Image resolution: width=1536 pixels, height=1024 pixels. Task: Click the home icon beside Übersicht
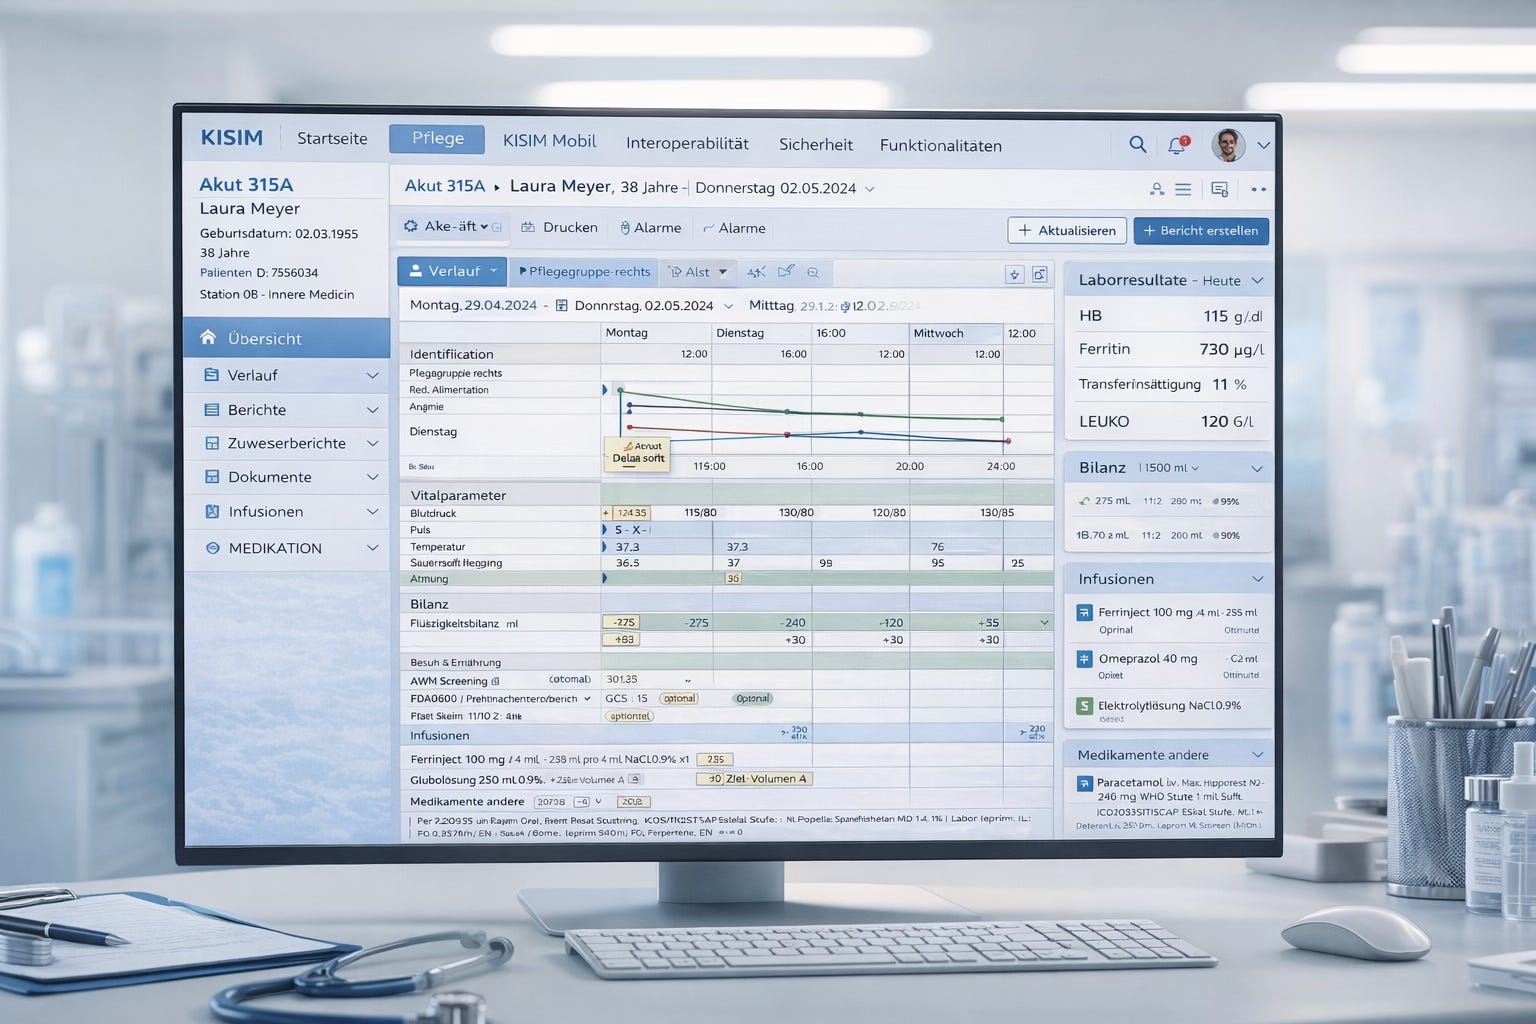pyautogui.click(x=208, y=337)
